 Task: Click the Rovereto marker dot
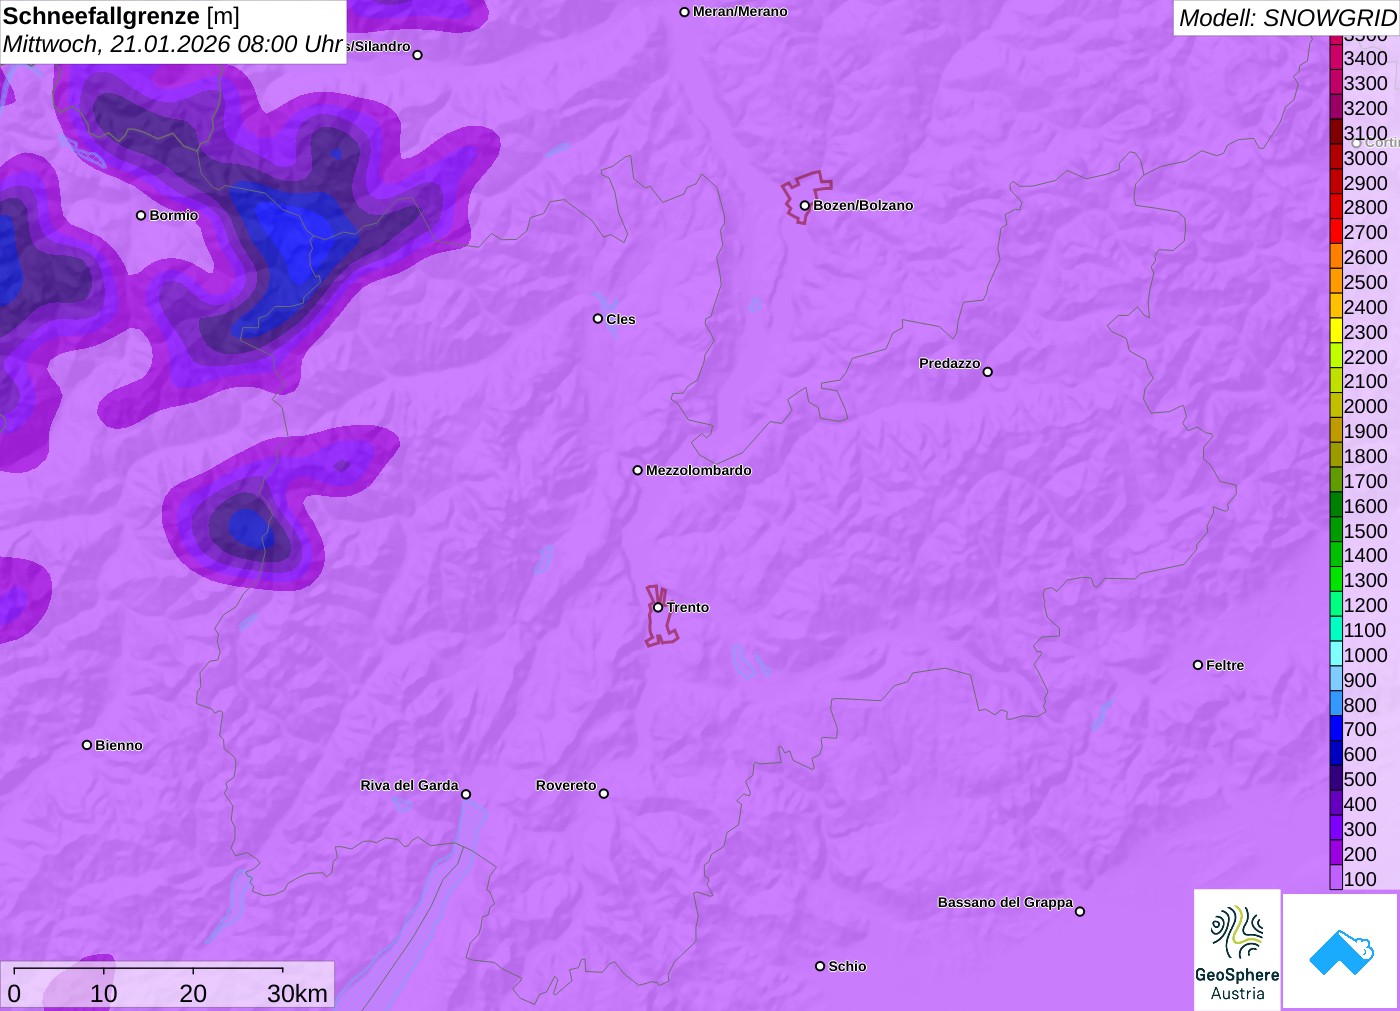(x=604, y=794)
